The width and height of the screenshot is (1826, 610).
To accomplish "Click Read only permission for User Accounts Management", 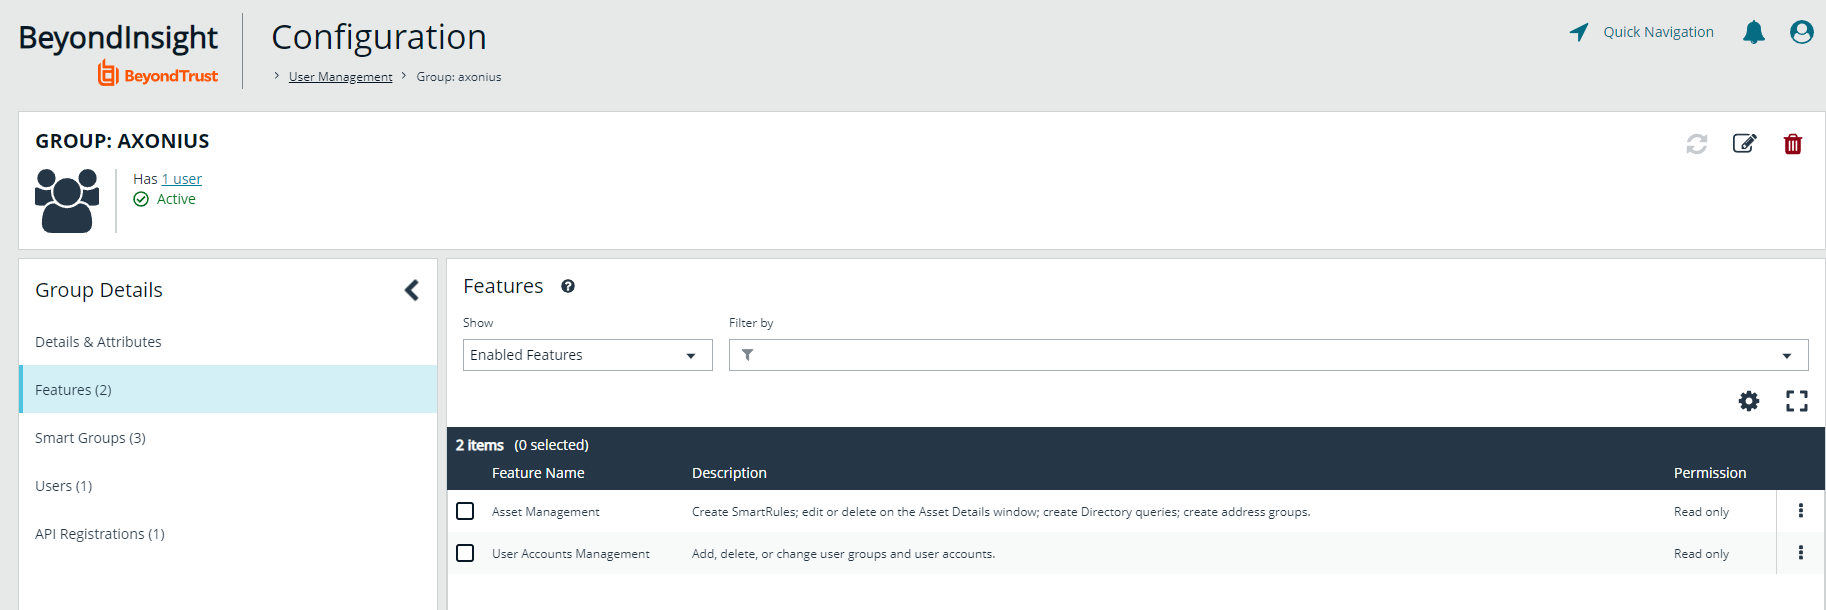I will click(x=1701, y=554).
